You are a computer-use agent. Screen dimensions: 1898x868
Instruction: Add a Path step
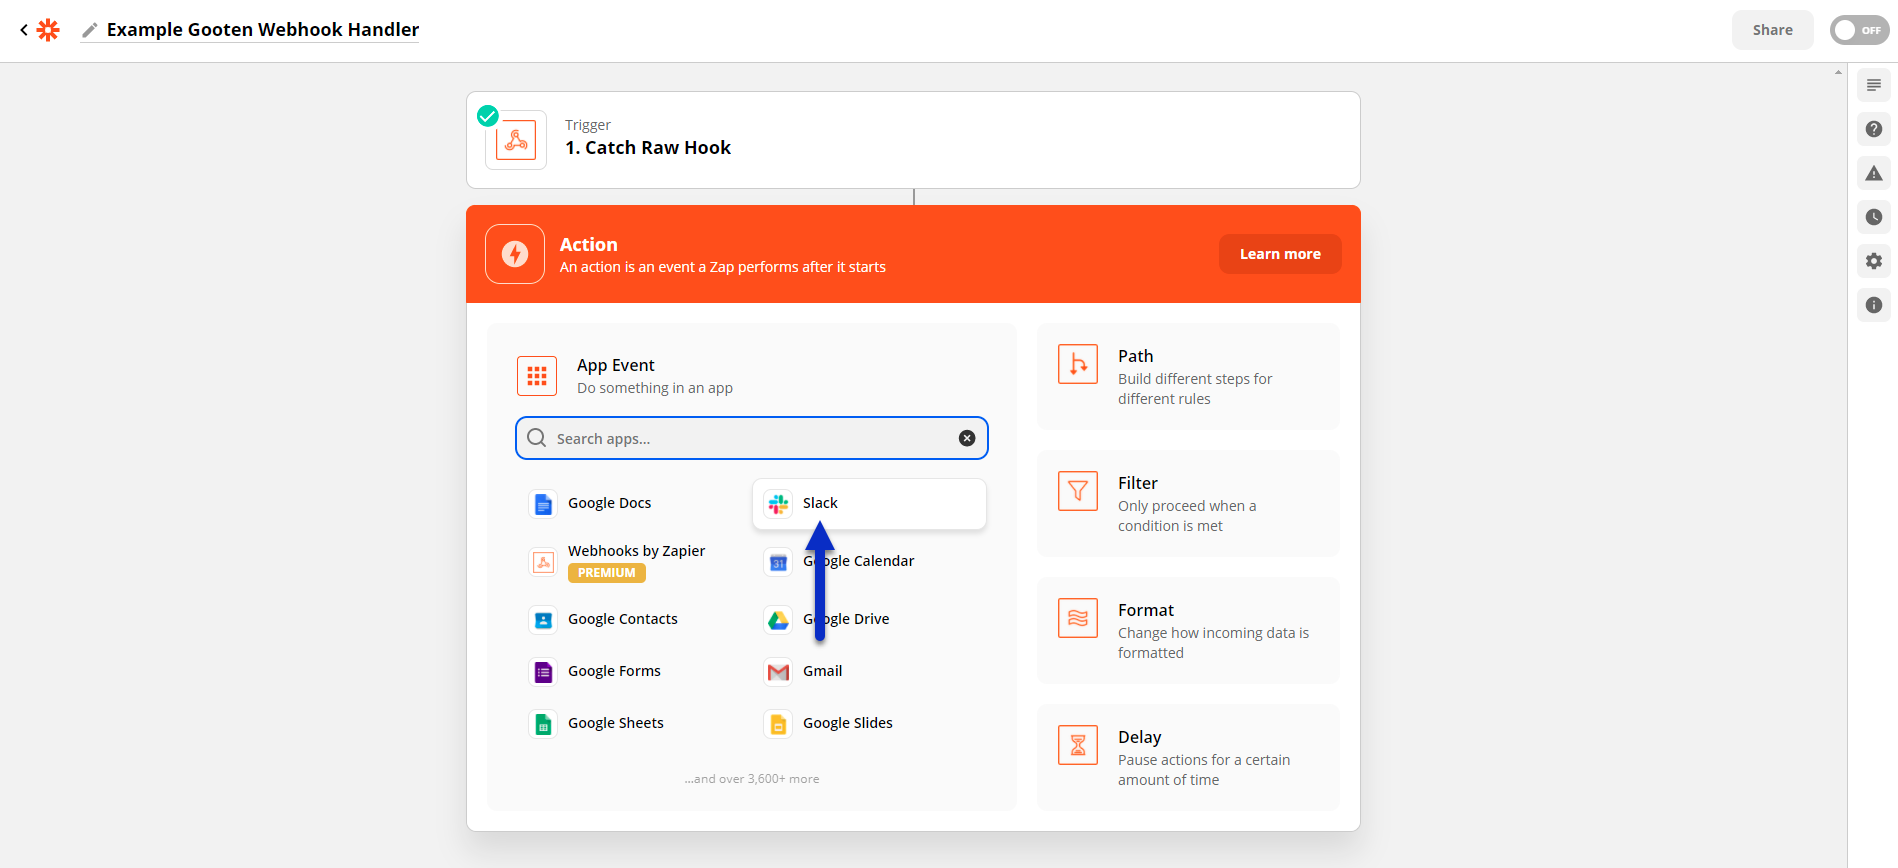coord(1188,376)
